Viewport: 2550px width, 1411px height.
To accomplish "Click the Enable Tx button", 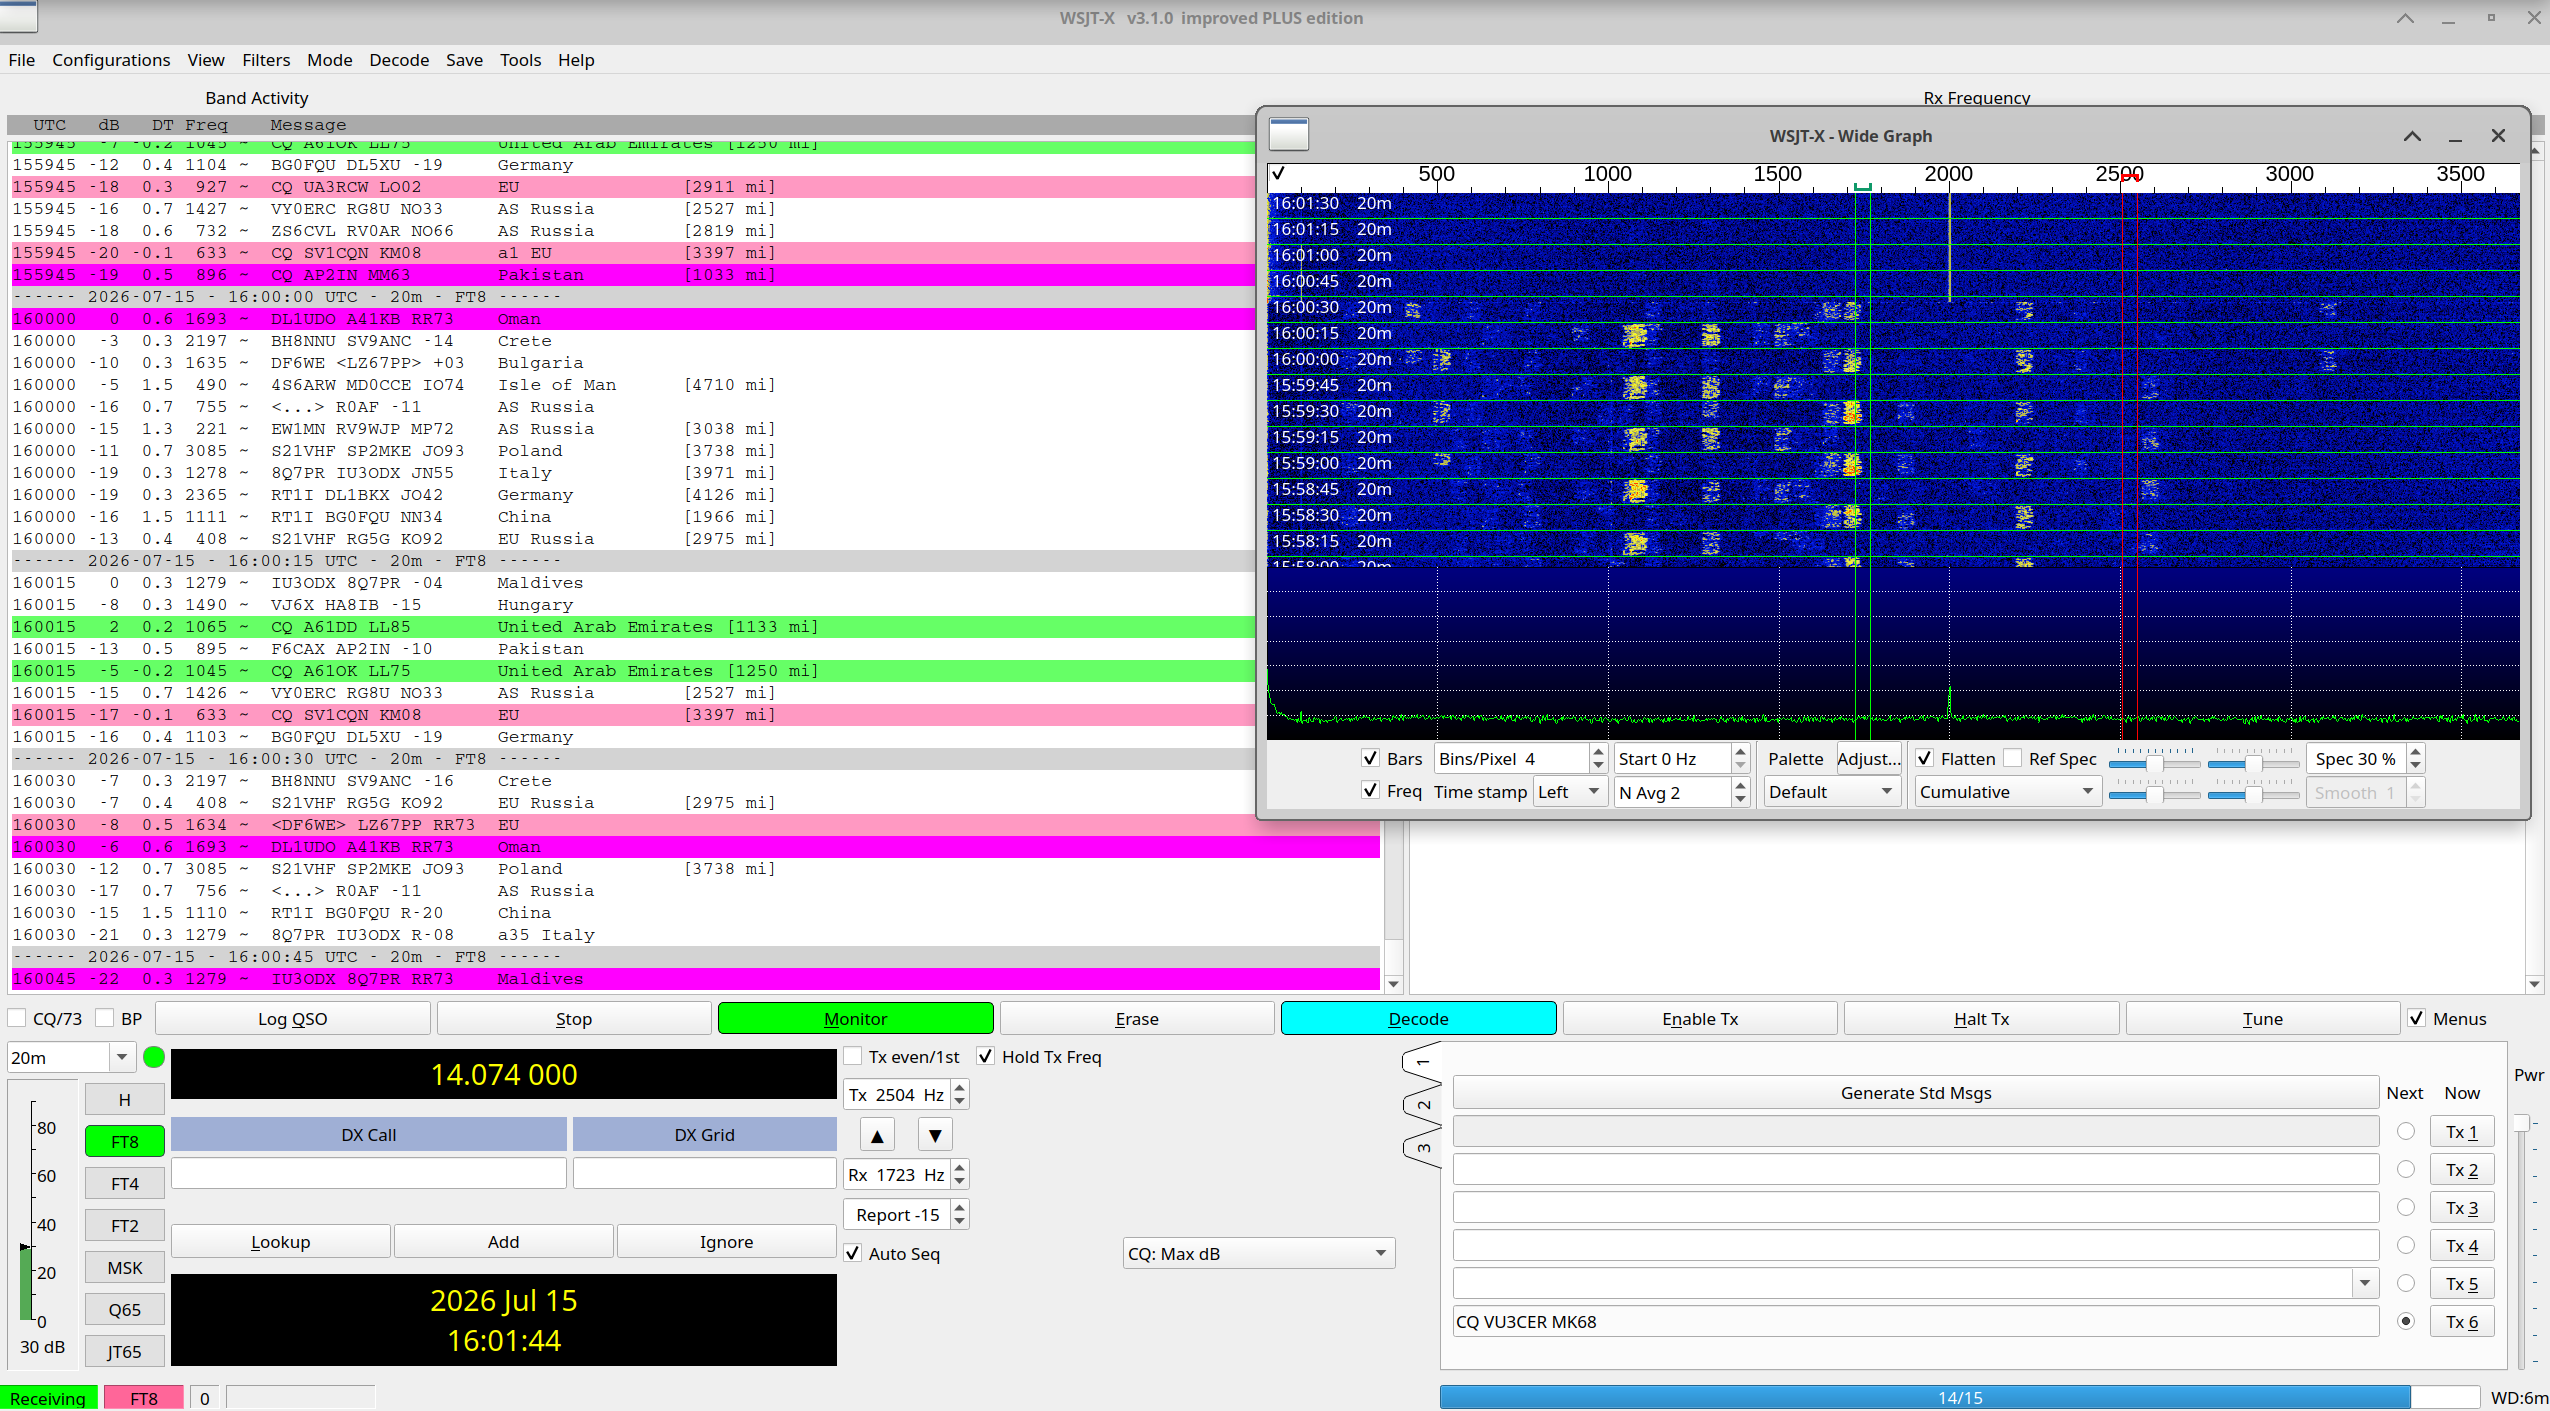I will 1700,1018.
